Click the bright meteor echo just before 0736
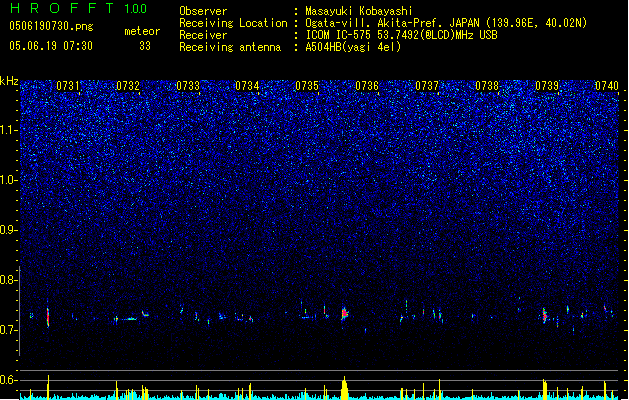 coord(345,314)
